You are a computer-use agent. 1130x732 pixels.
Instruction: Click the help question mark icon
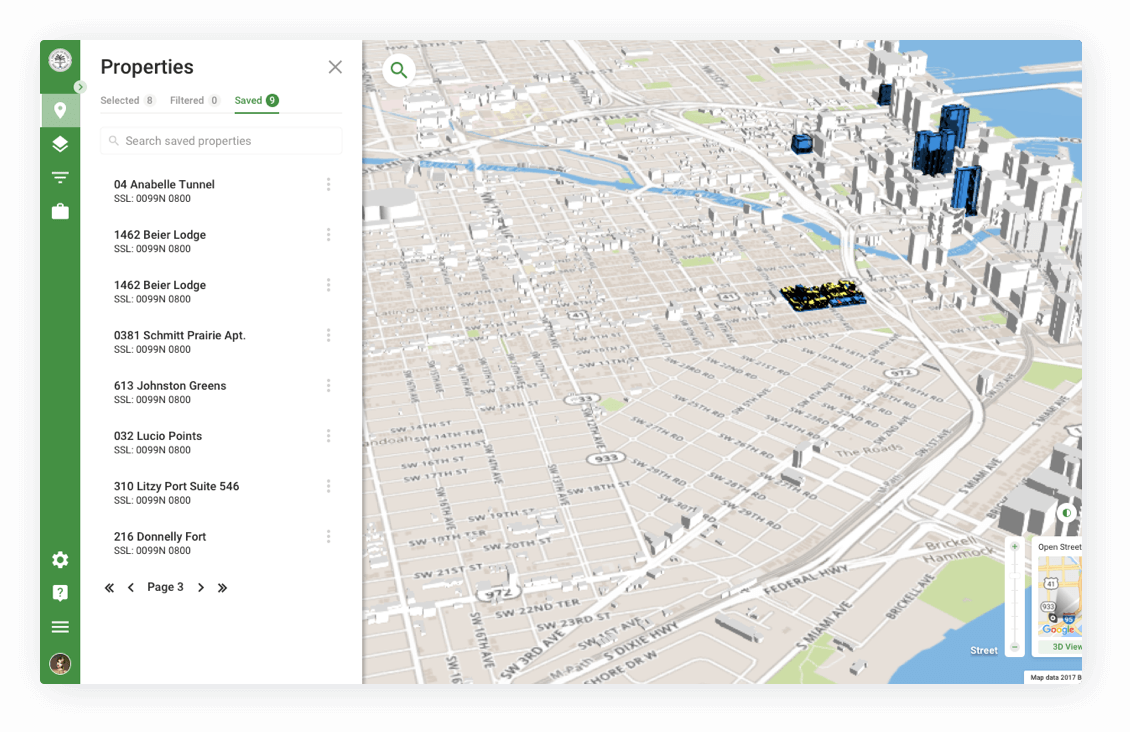pos(60,593)
